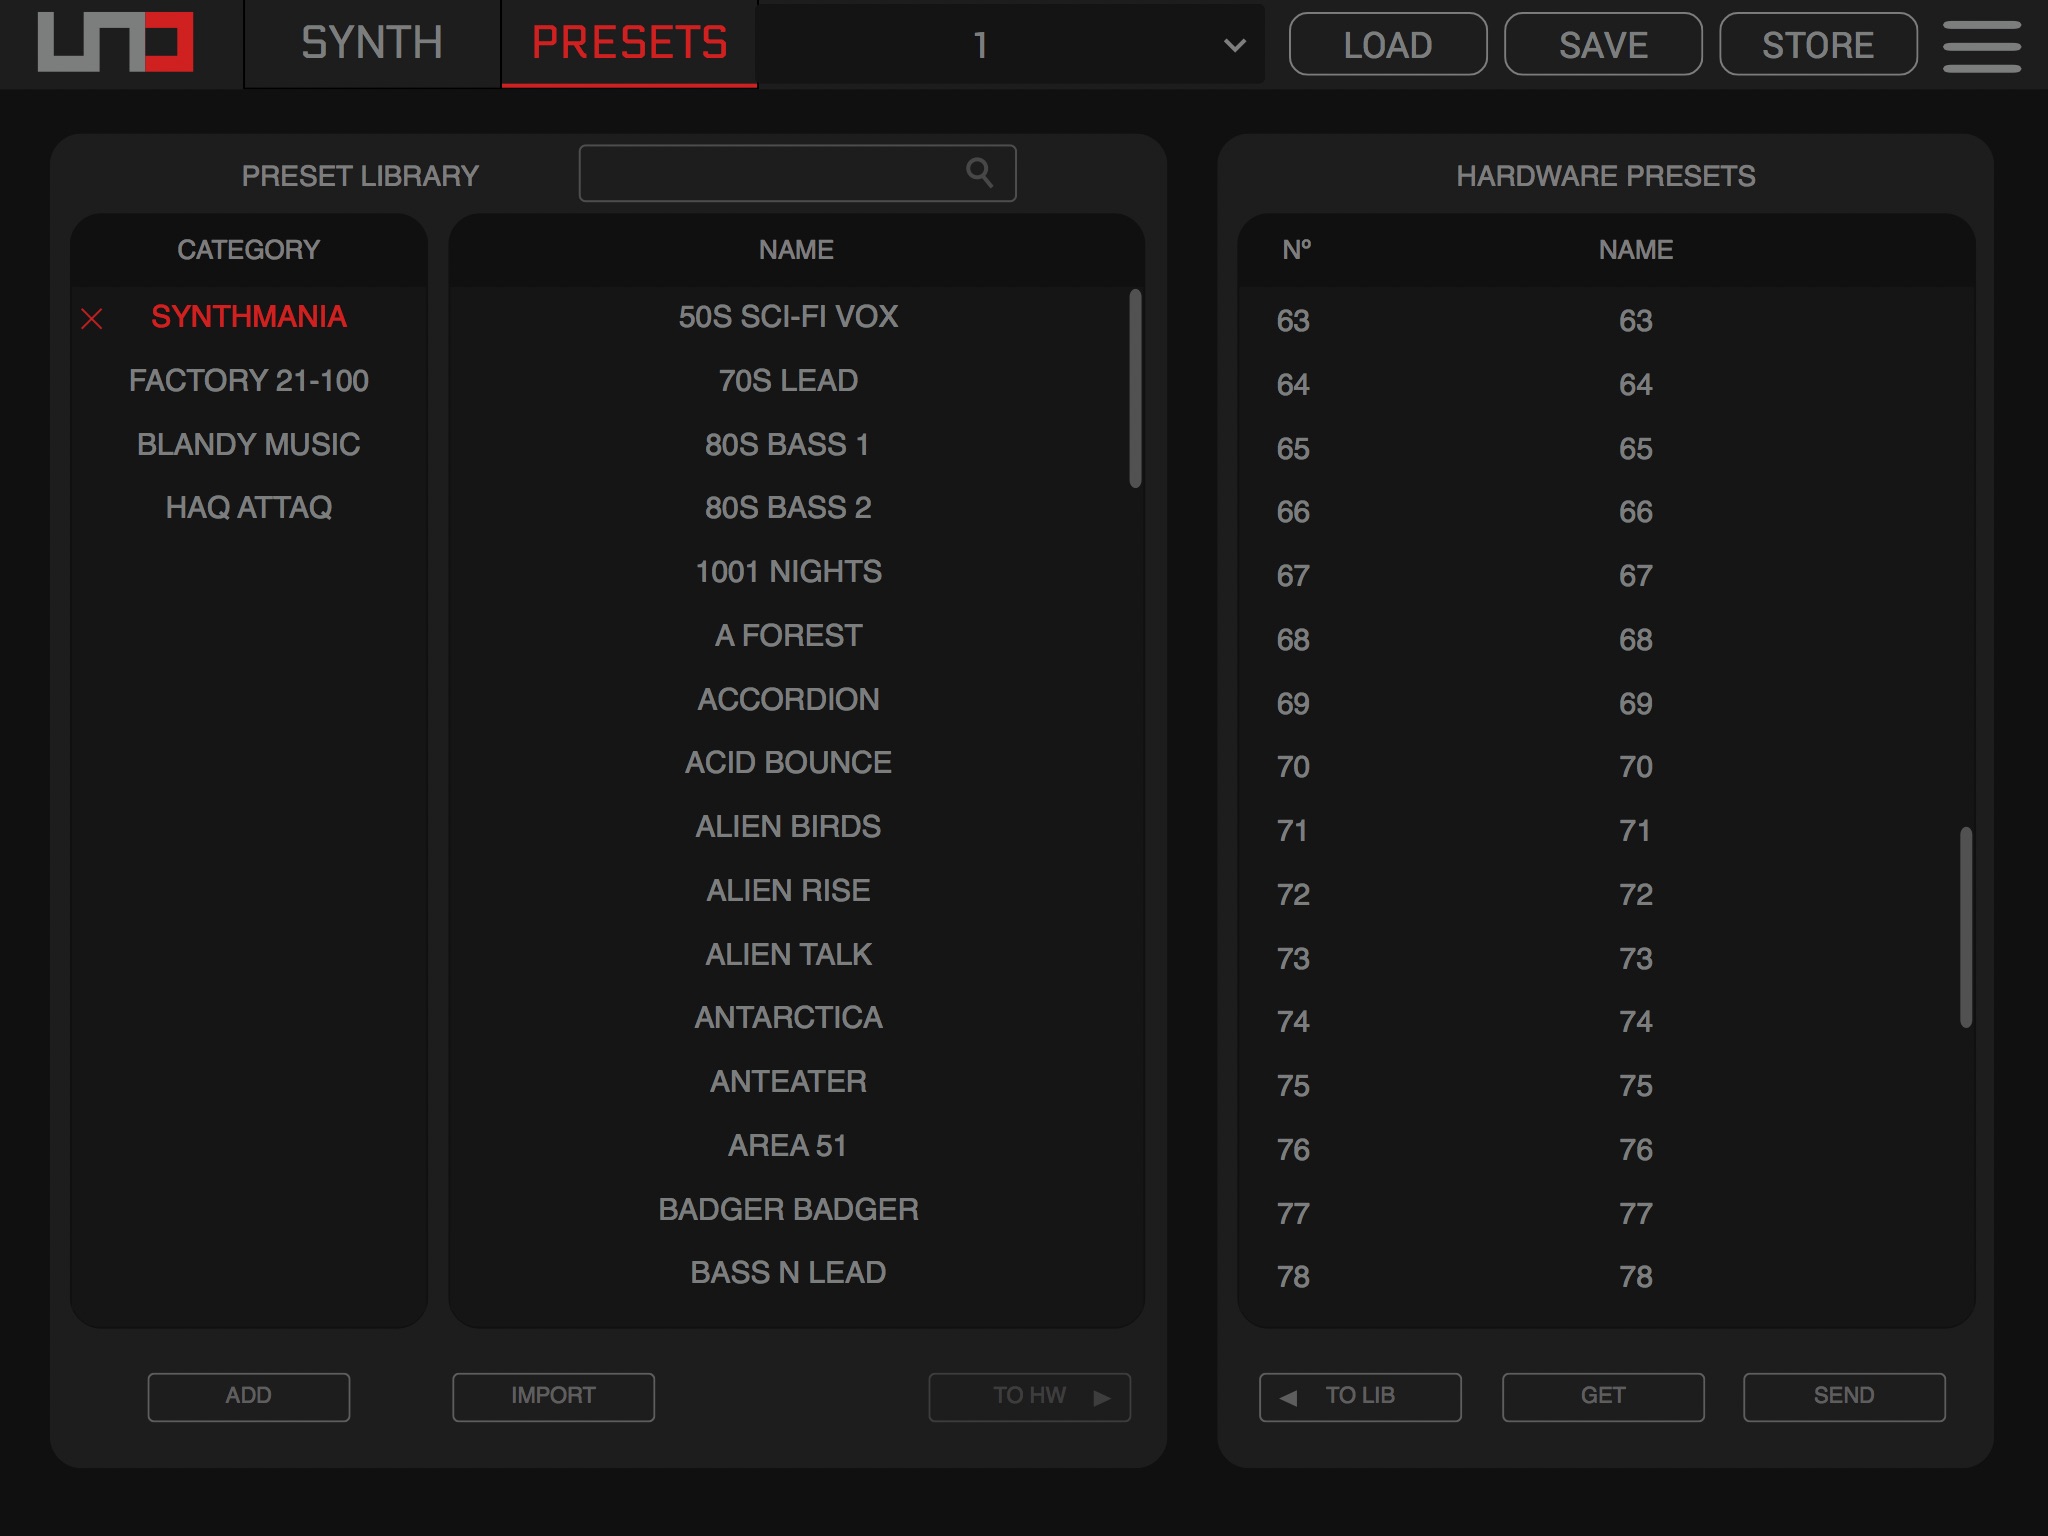This screenshot has height=1536, width=2048.
Task: Click the hardware presets N° header
Action: click(x=1296, y=250)
